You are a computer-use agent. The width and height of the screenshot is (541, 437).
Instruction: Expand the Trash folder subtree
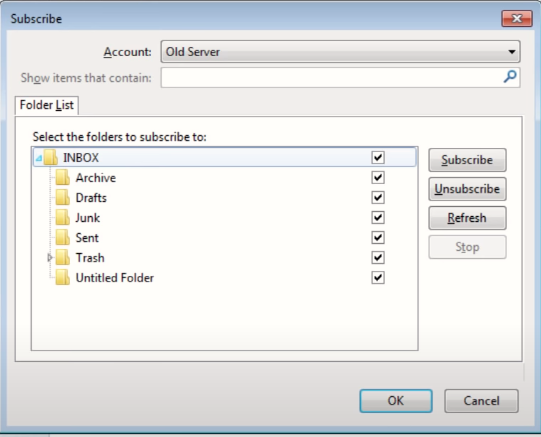pyautogui.click(x=50, y=258)
